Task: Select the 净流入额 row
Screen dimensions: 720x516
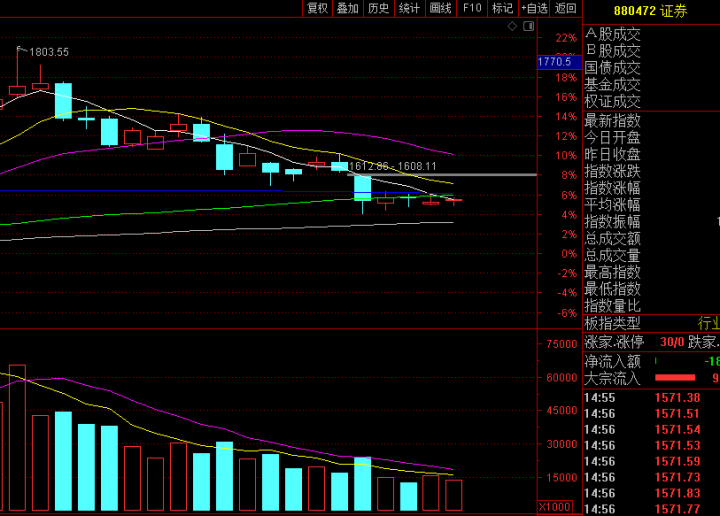Action: tap(613, 361)
